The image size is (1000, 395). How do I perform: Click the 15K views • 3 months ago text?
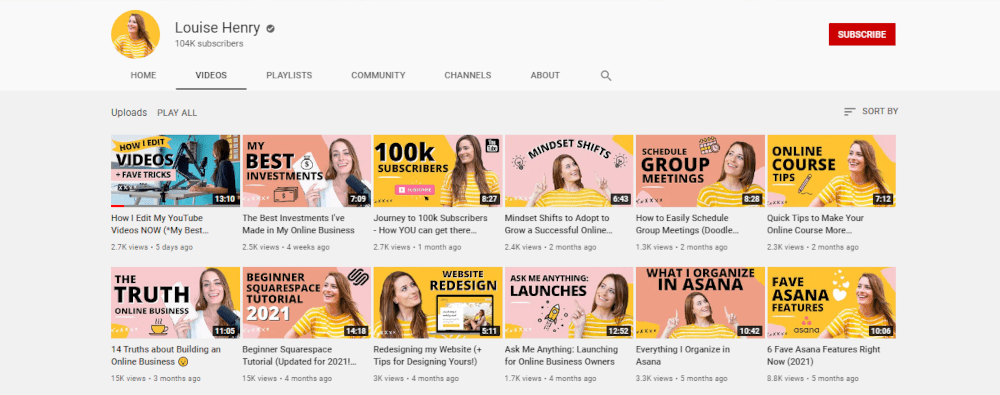[x=156, y=378]
